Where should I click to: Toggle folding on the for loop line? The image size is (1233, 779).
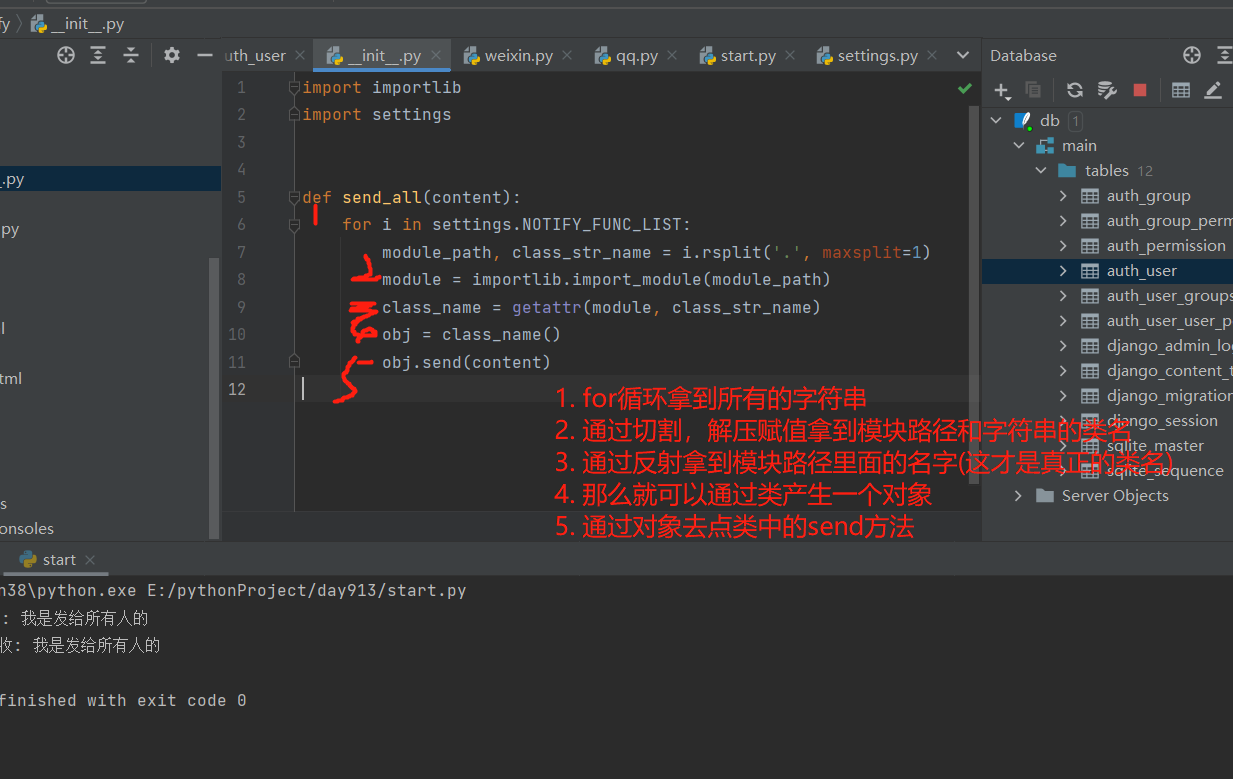pos(294,225)
